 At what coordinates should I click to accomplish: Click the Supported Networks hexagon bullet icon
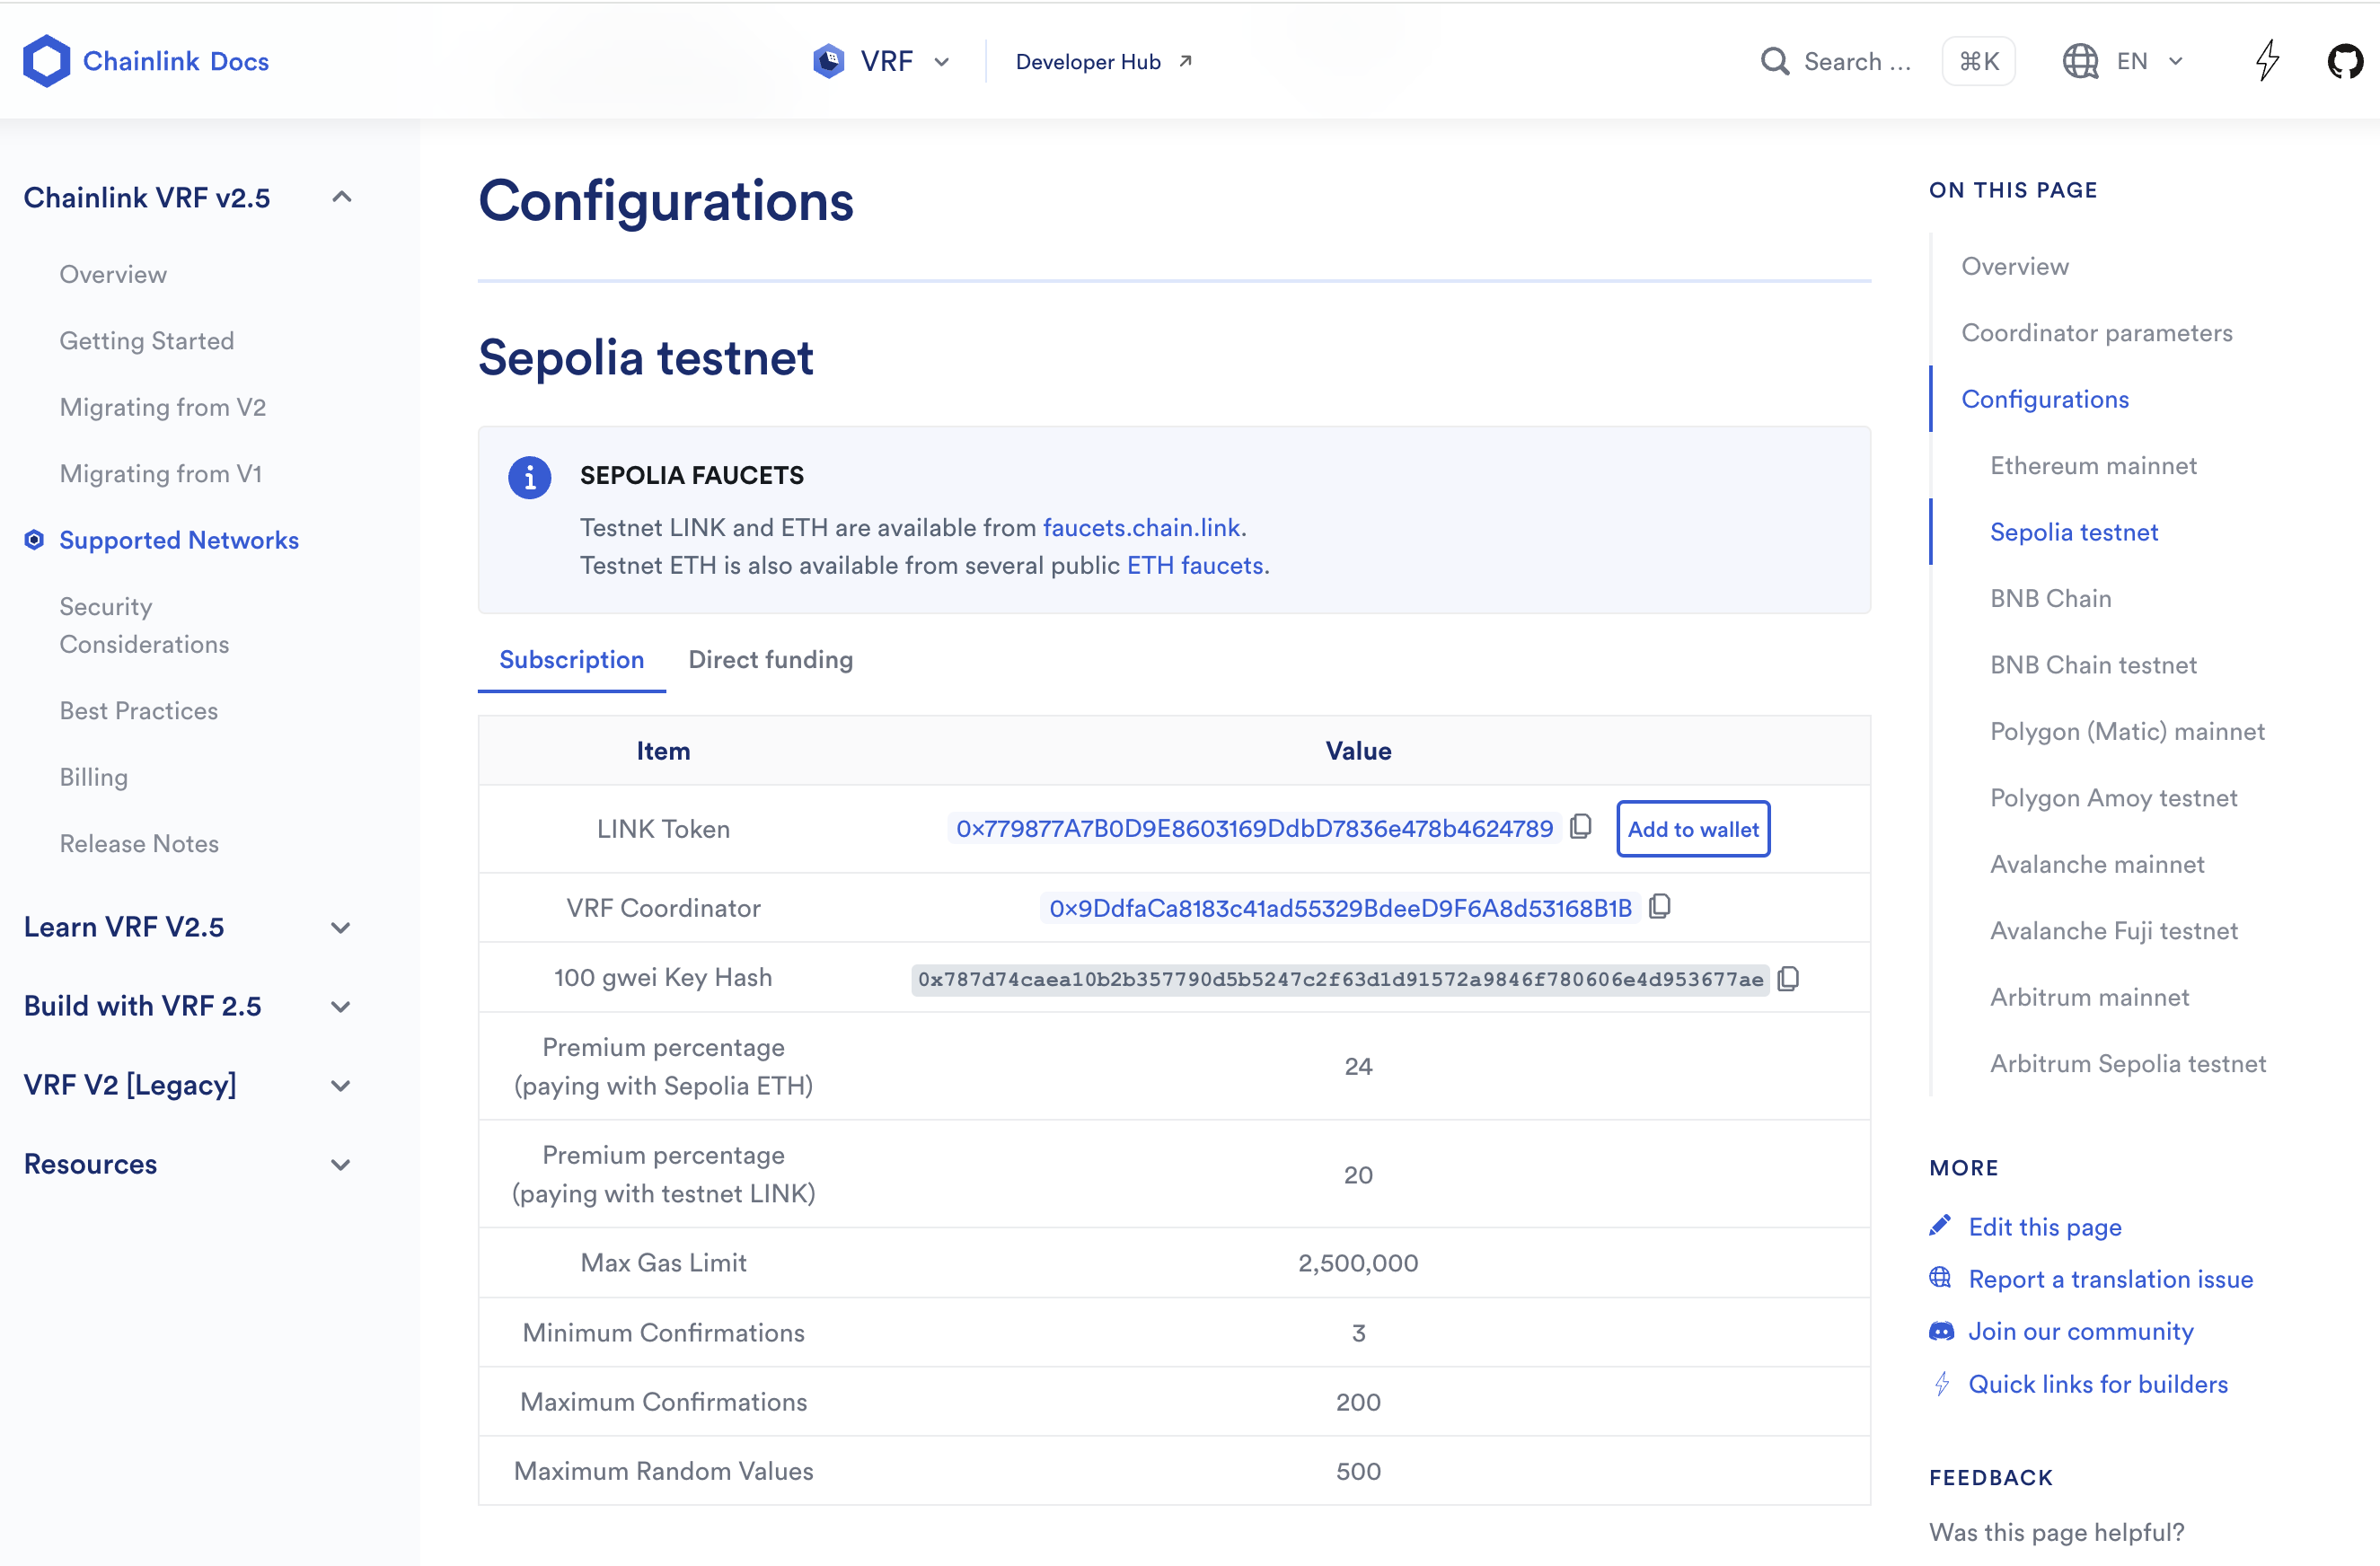point(34,540)
